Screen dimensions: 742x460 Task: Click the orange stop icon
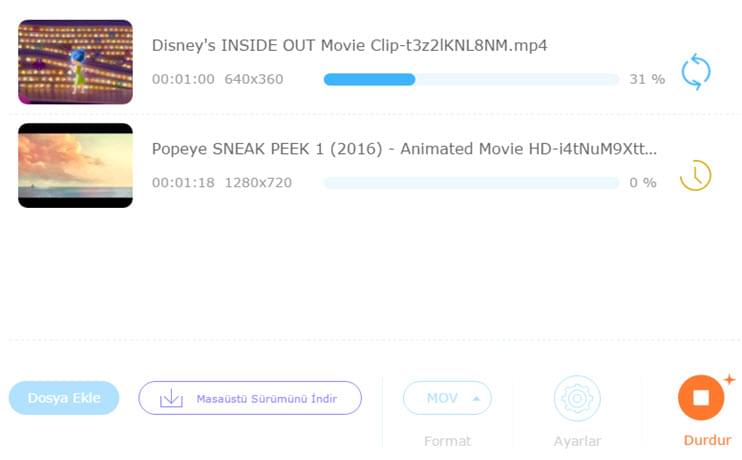(x=701, y=398)
